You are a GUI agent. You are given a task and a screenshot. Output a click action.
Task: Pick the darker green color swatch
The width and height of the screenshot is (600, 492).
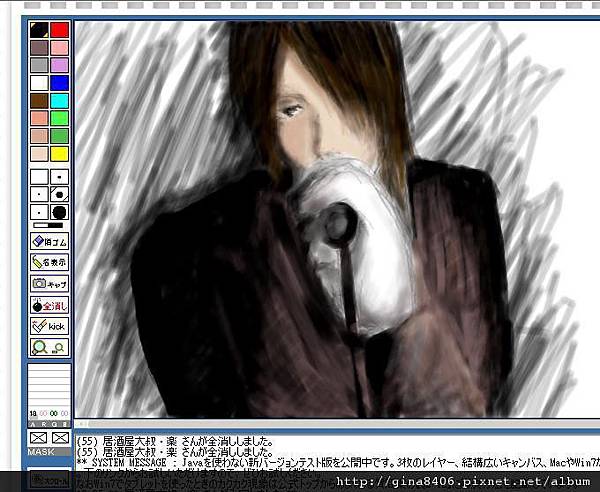point(60,136)
